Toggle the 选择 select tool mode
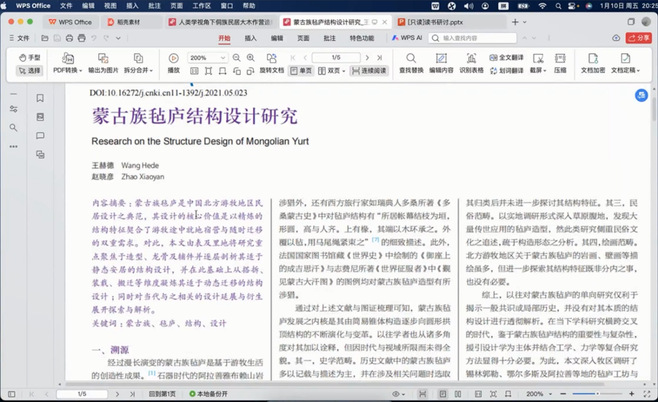The image size is (658, 402). click(30, 71)
